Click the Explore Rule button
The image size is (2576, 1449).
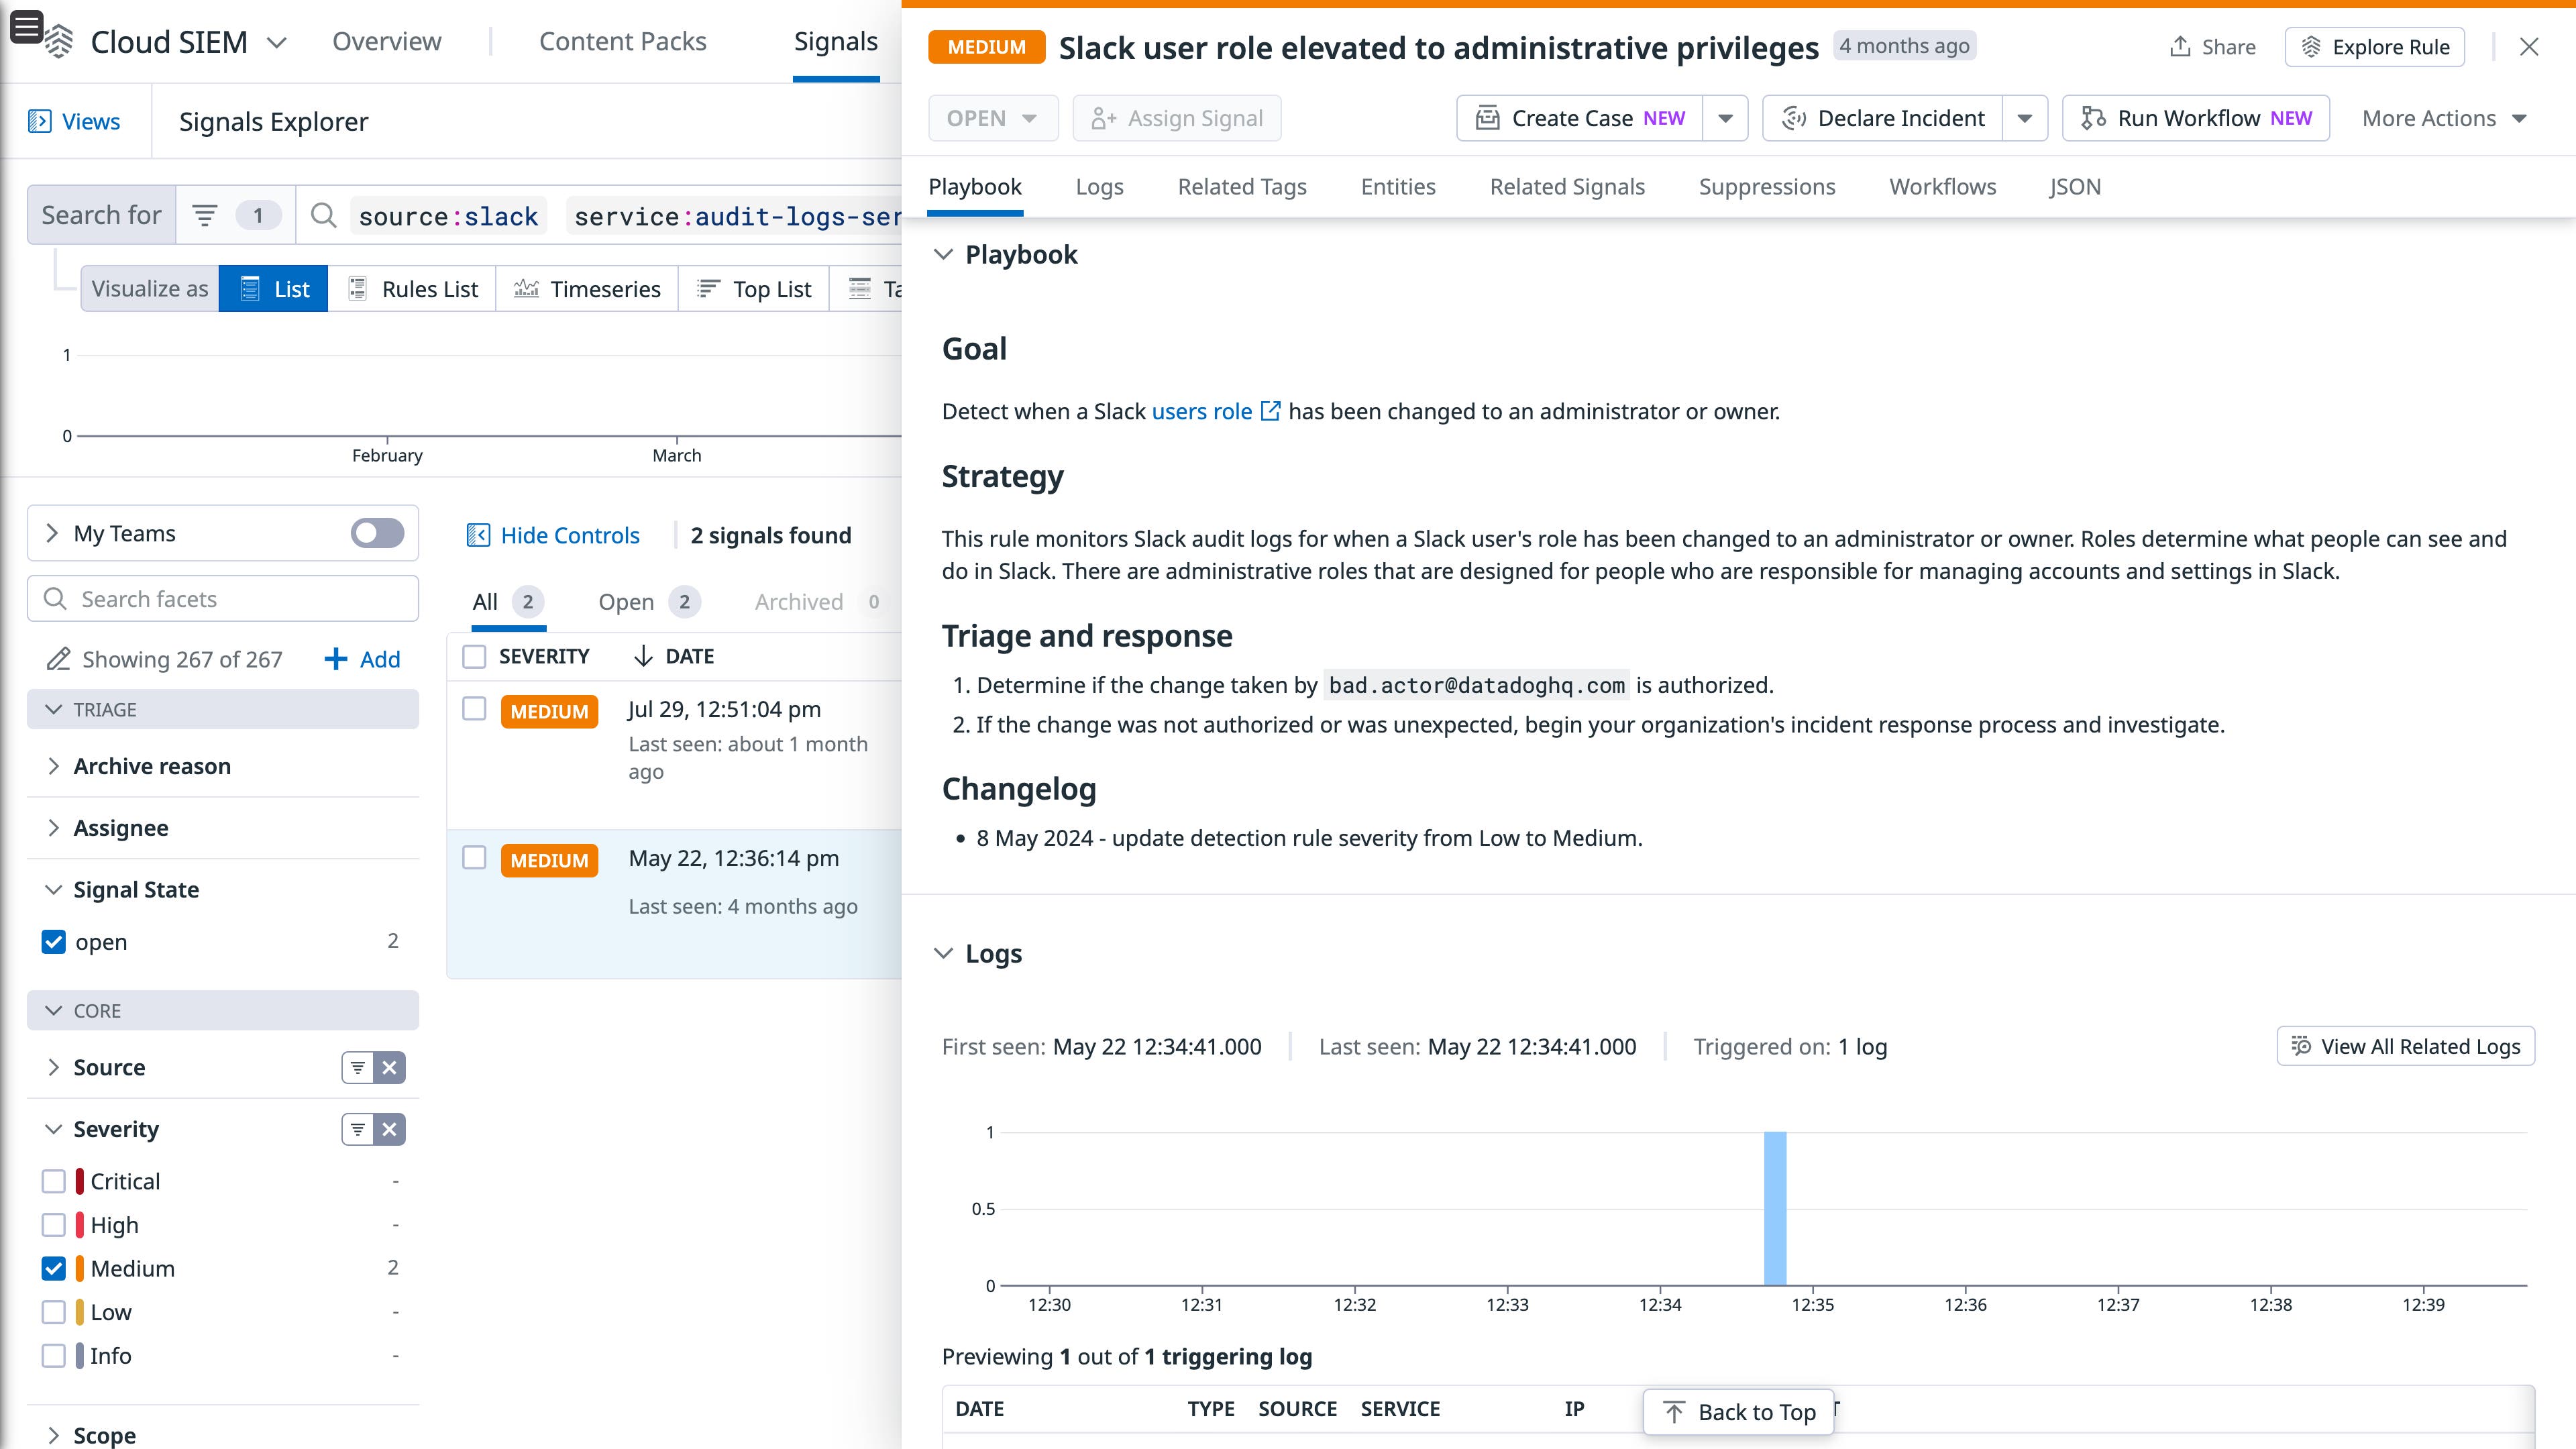click(x=2375, y=46)
